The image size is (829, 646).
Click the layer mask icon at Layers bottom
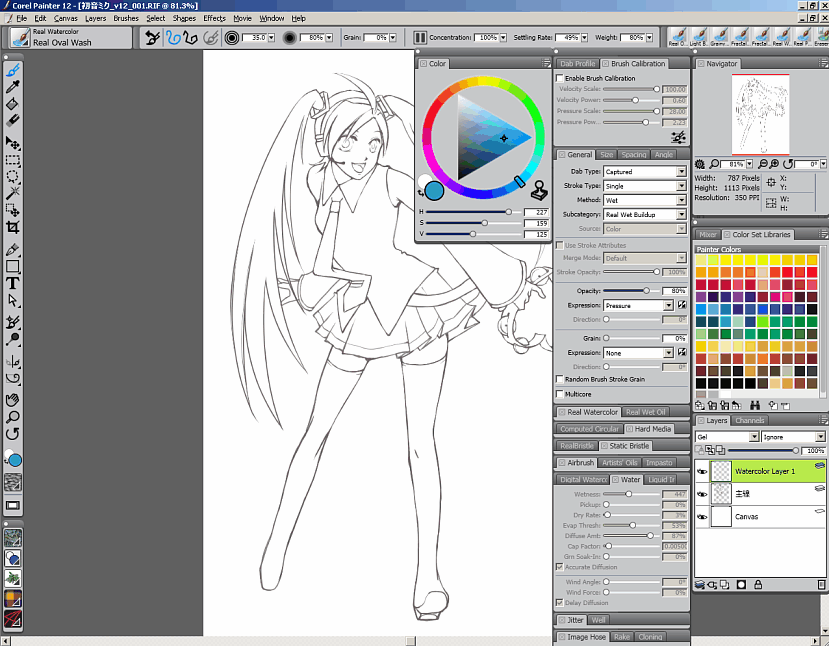point(741,585)
